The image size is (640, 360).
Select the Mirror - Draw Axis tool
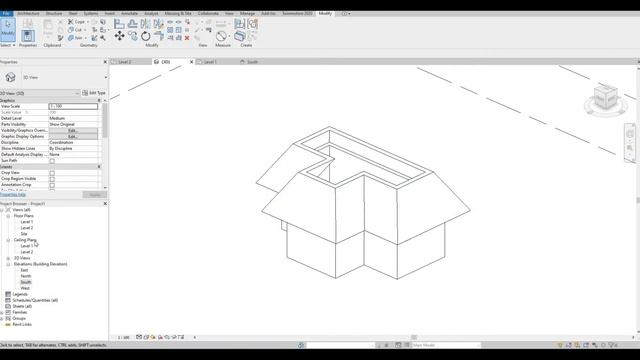click(x=158, y=24)
